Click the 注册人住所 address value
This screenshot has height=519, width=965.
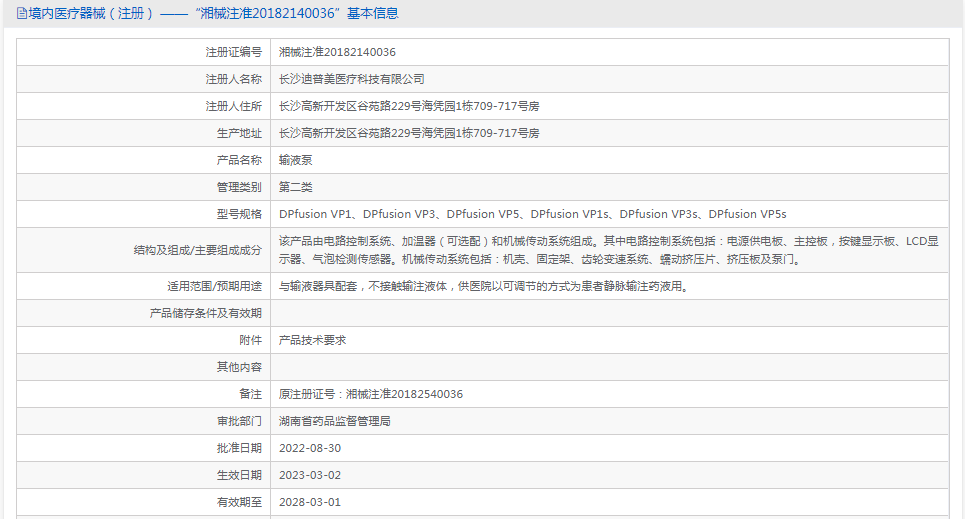(x=408, y=106)
